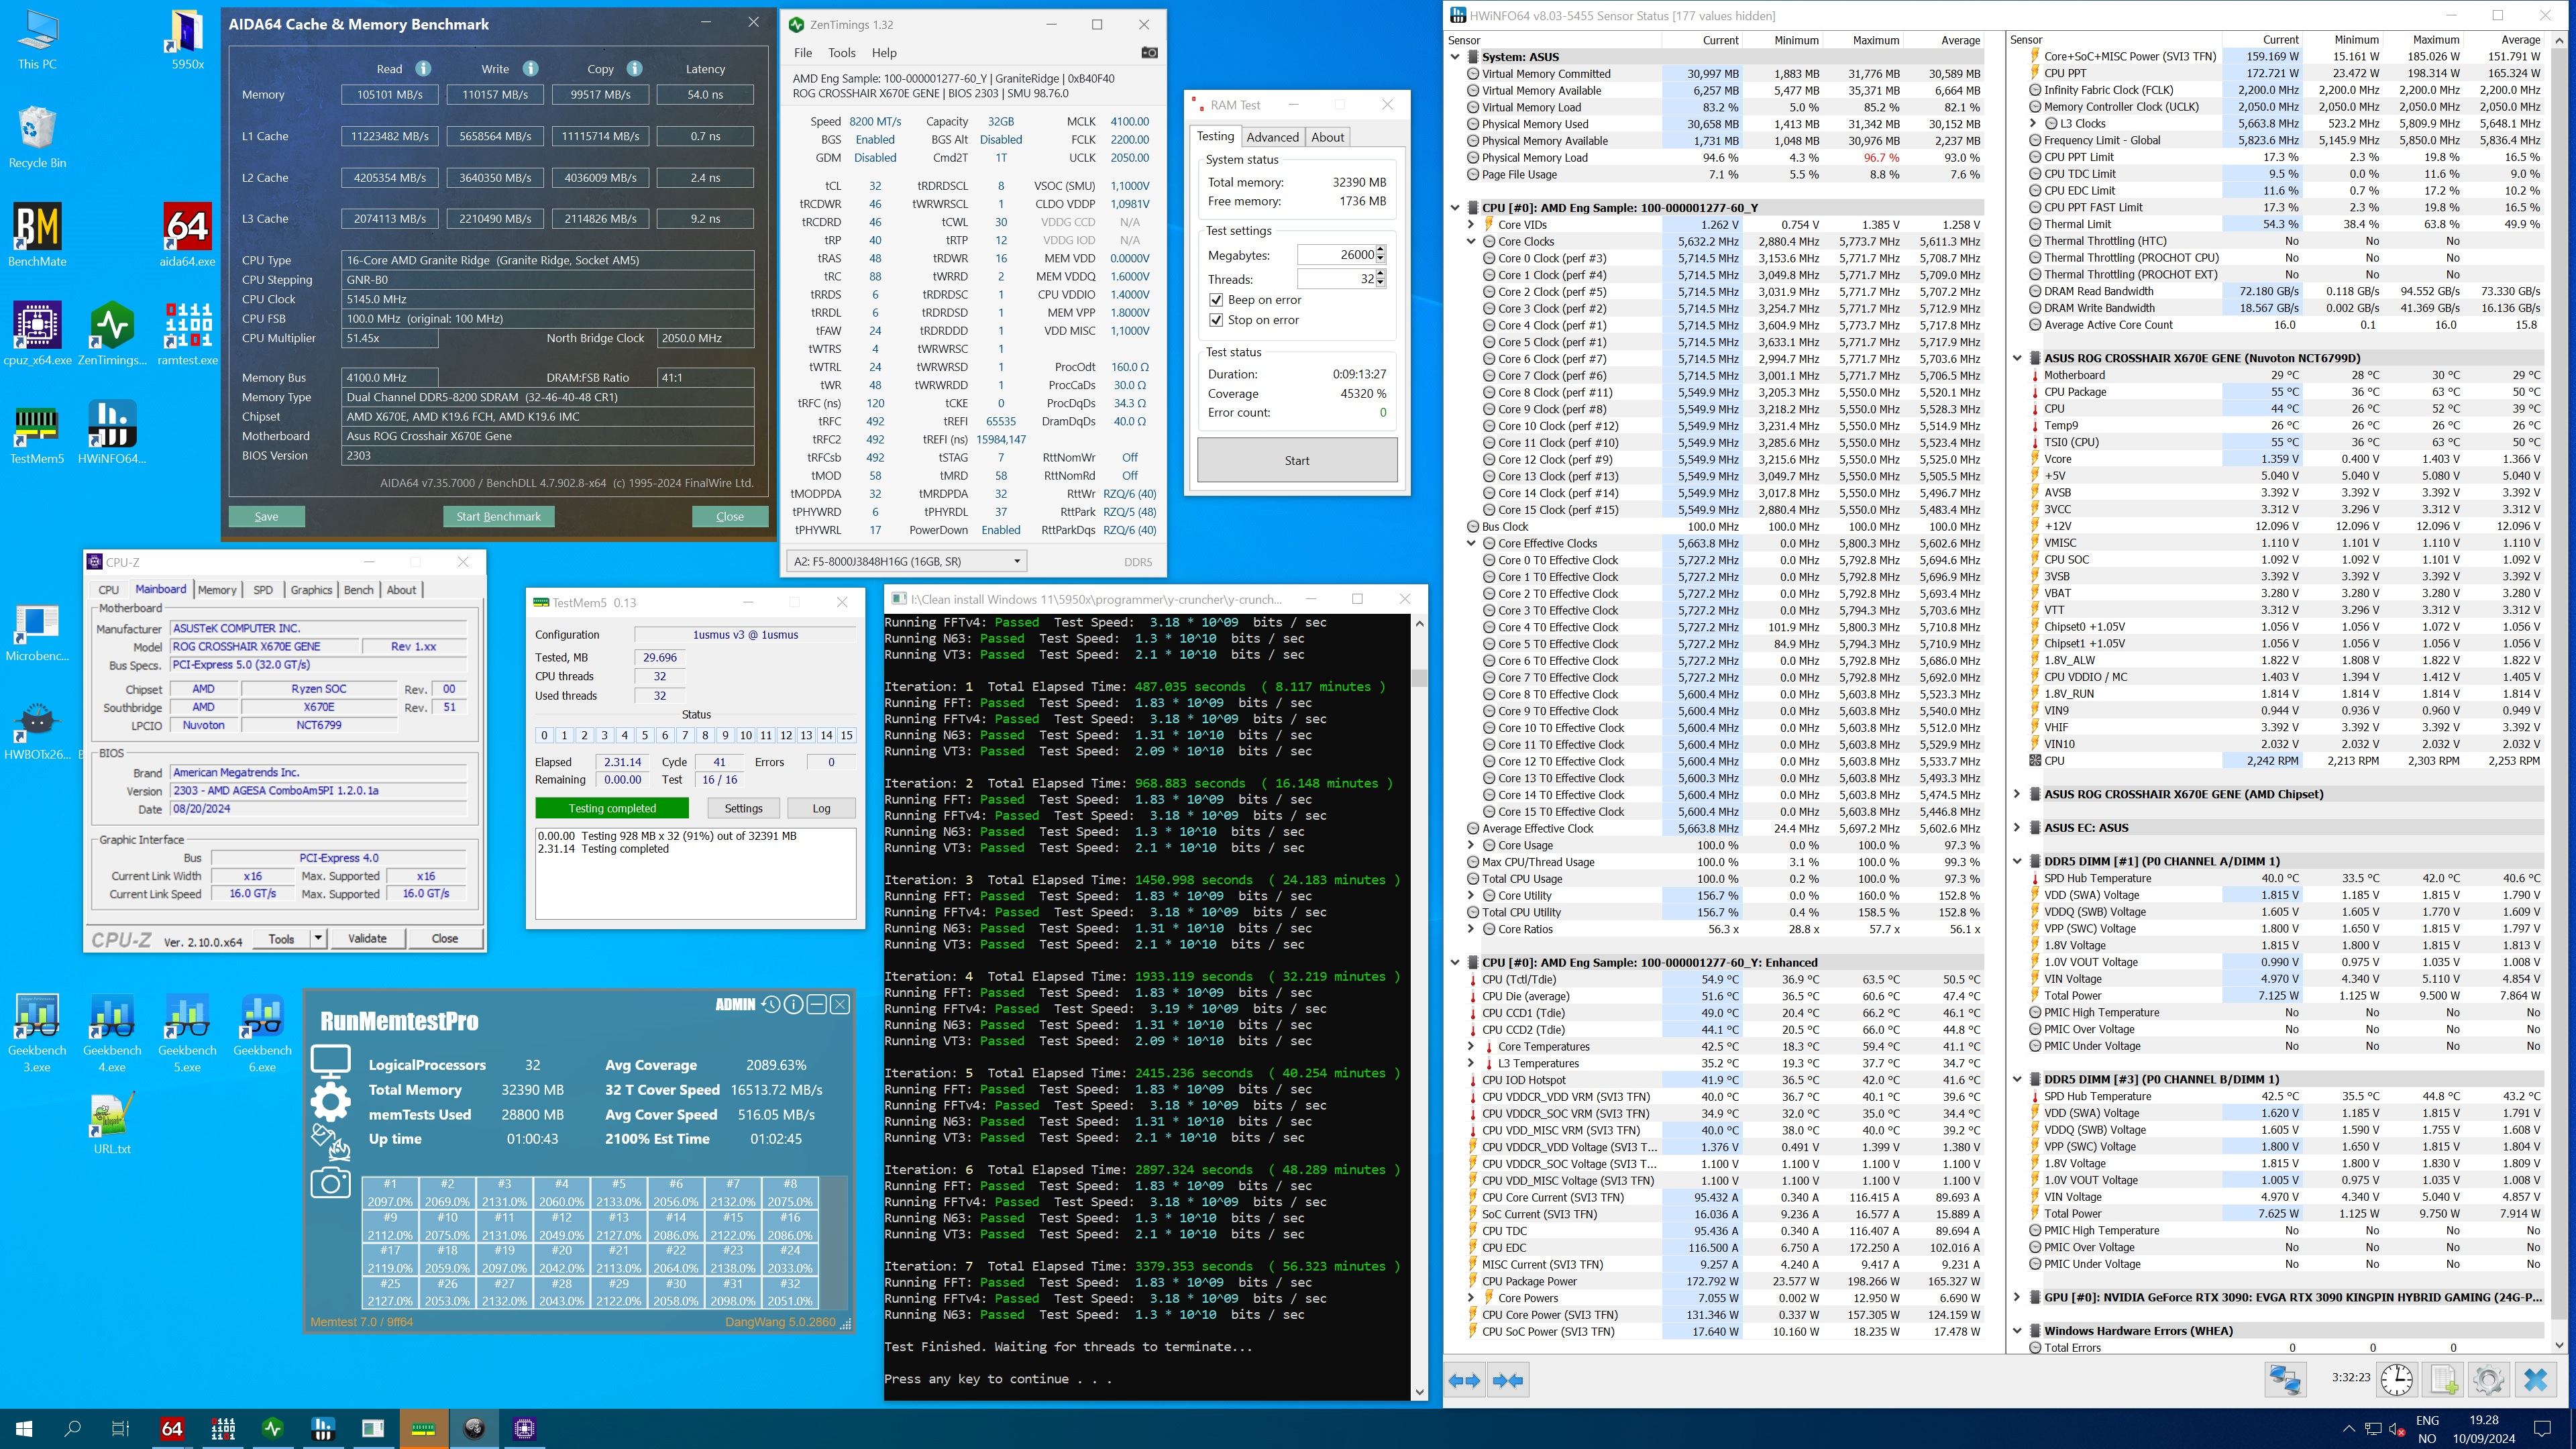The image size is (2576, 1449).
Task: Launch ZenTimings desktop shortcut
Action: coord(112,334)
